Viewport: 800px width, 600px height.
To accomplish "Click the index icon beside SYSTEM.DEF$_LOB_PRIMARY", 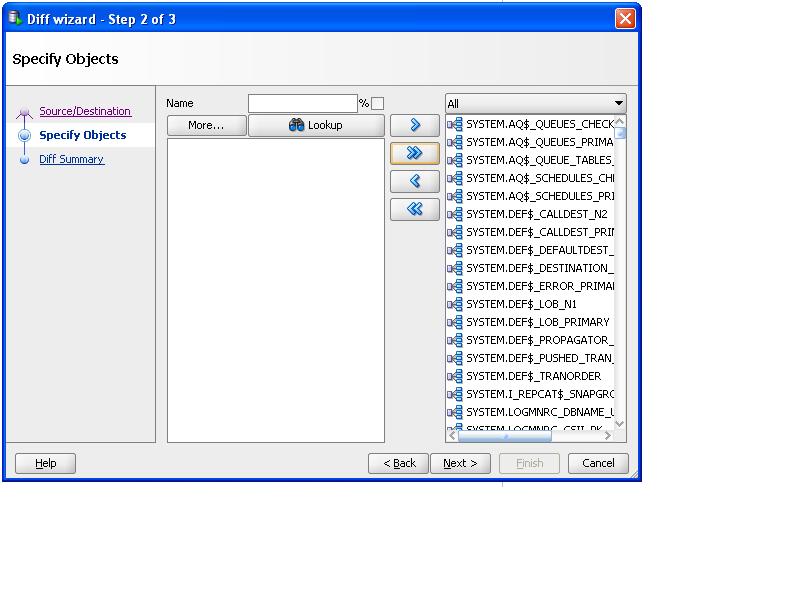I will [x=455, y=322].
